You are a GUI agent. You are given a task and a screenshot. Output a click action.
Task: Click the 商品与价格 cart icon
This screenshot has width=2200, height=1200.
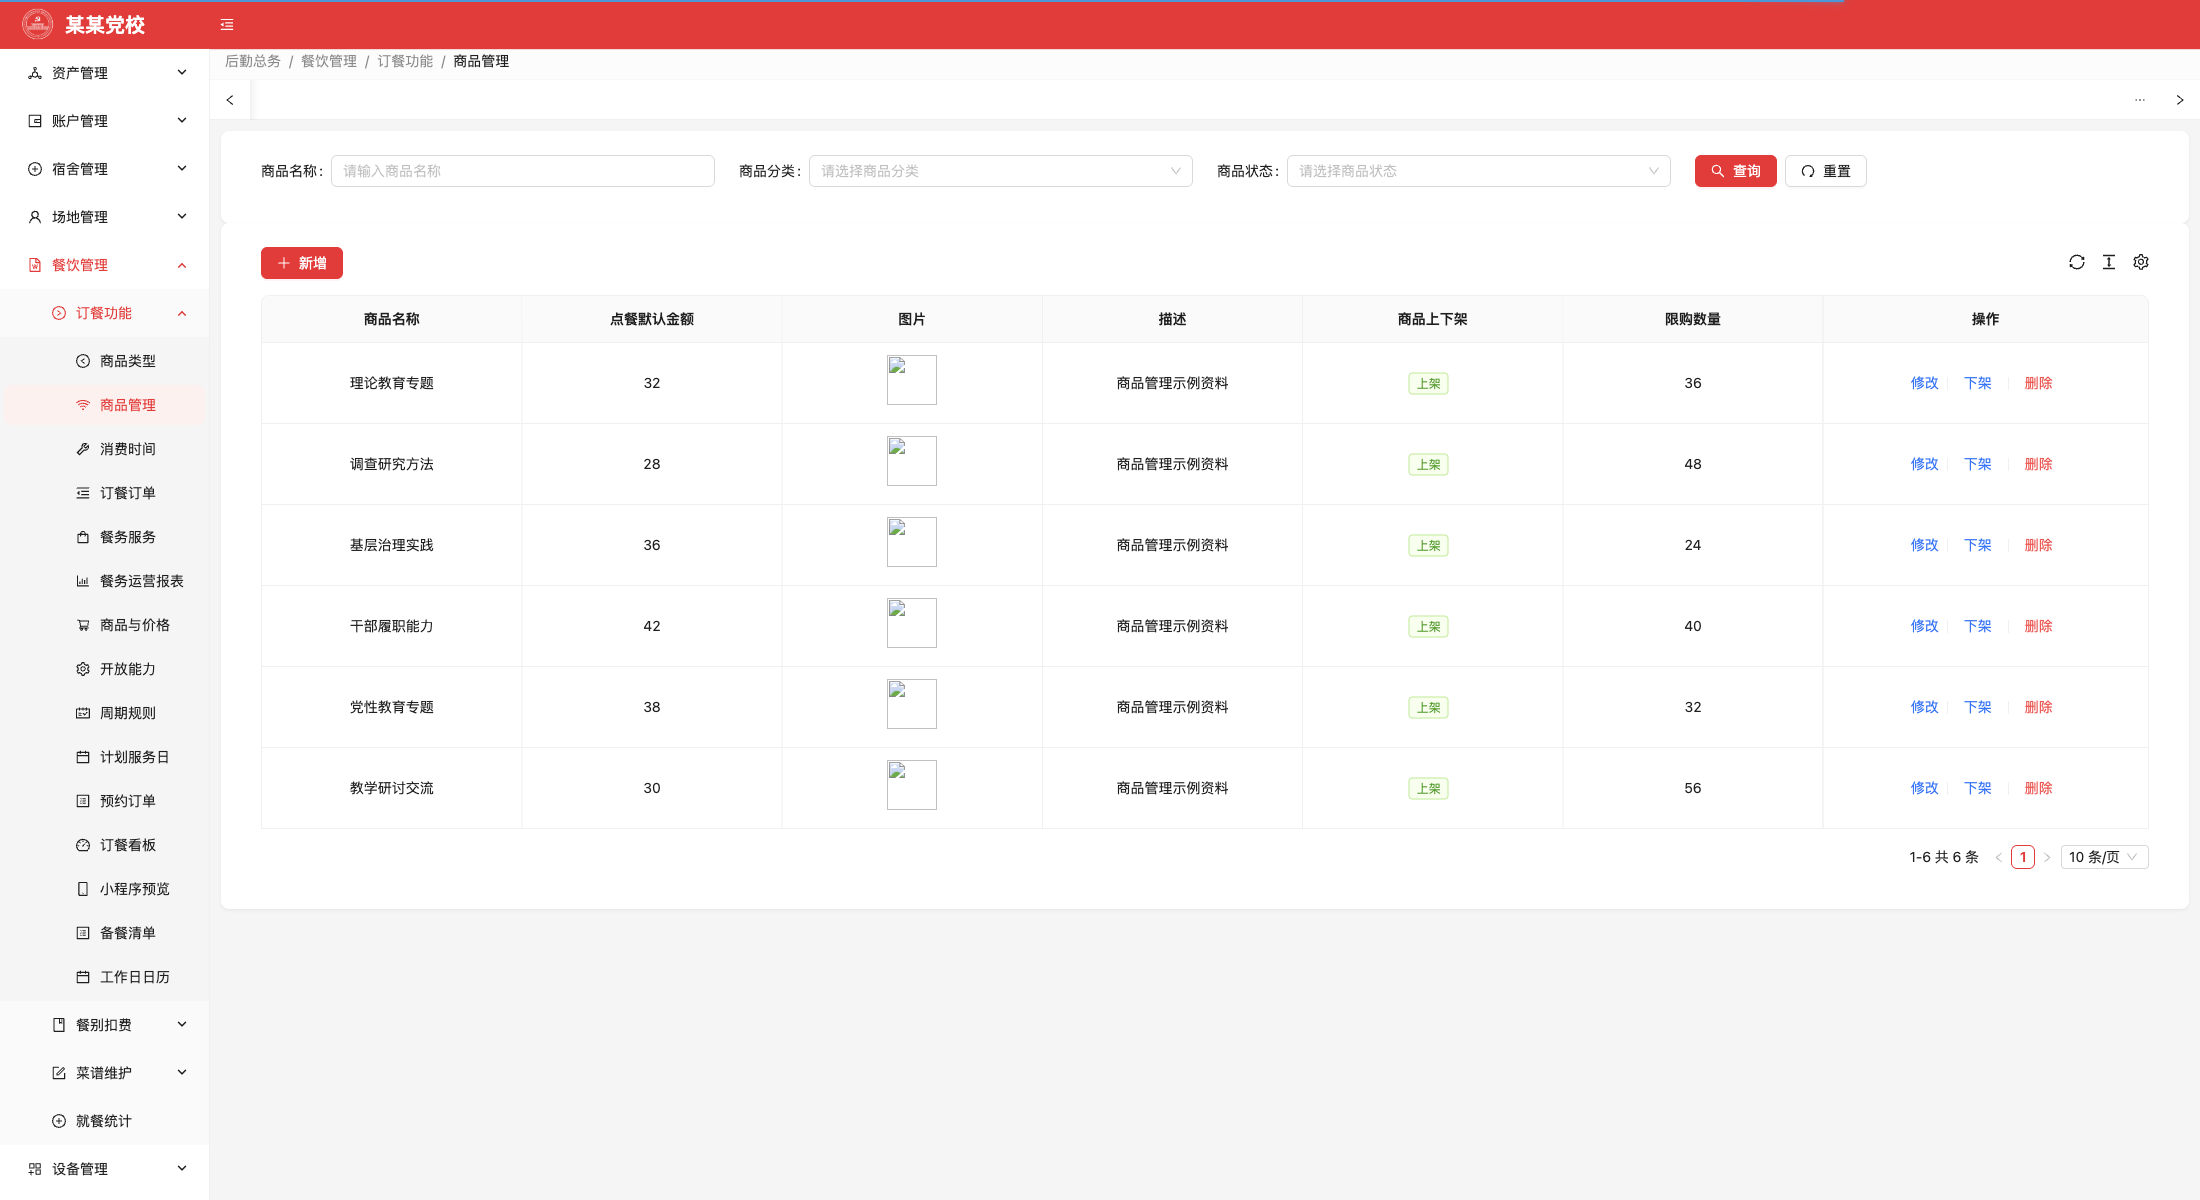tap(83, 625)
